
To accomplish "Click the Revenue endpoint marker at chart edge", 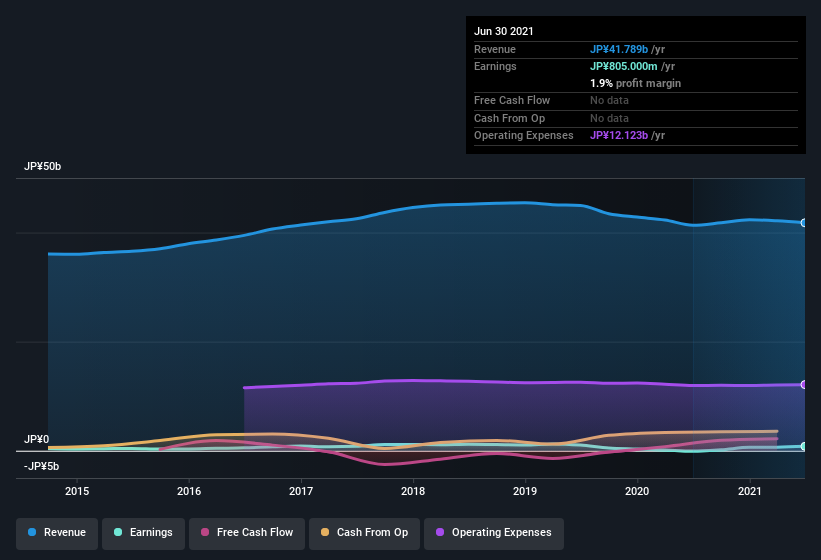I will pos(804,223).
